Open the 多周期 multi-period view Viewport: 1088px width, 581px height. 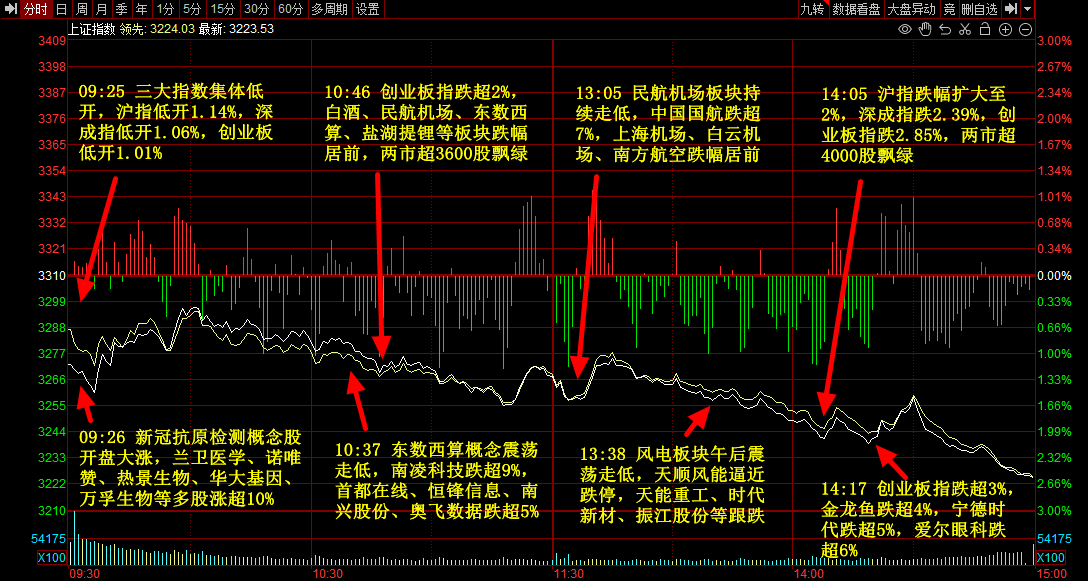[x=329, y=9]
